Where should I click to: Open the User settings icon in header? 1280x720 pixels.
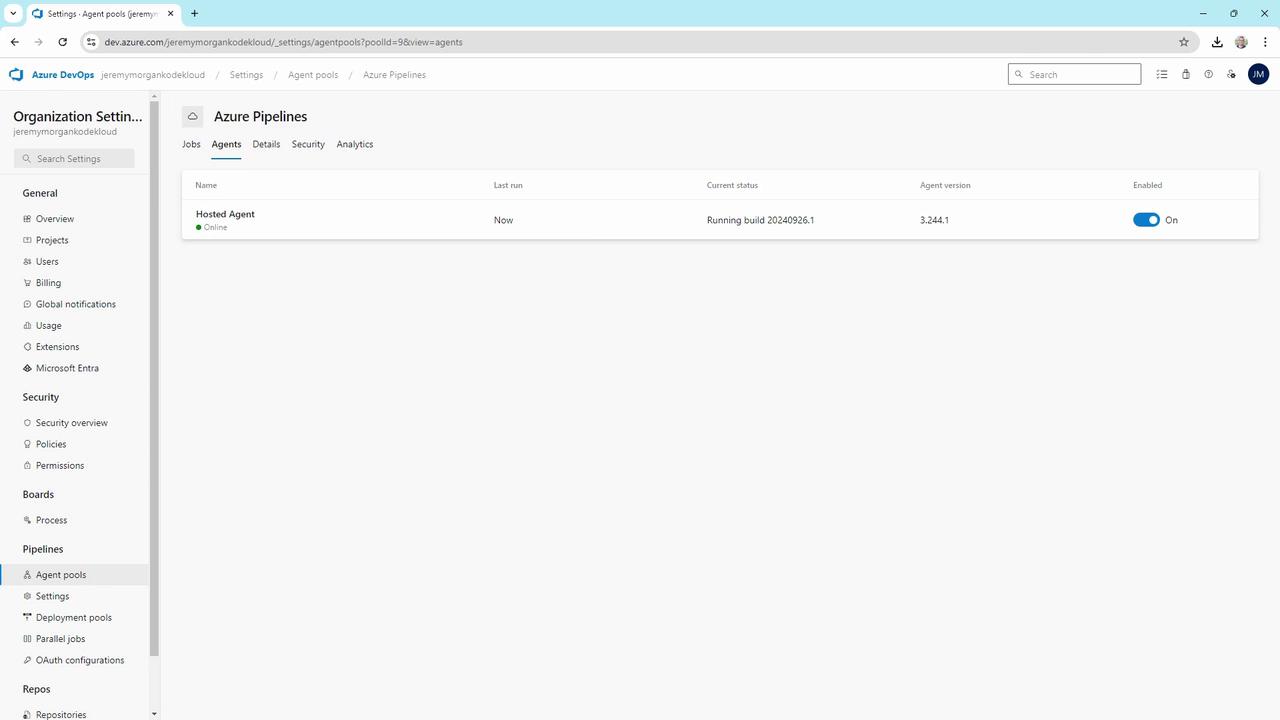pos(1232,74)
